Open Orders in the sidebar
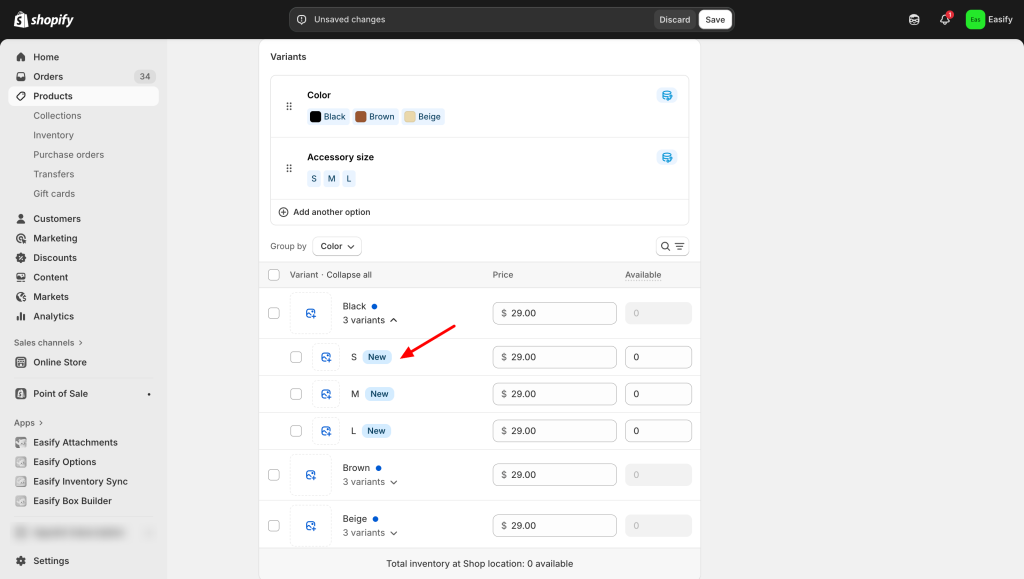 click(48, 76)
